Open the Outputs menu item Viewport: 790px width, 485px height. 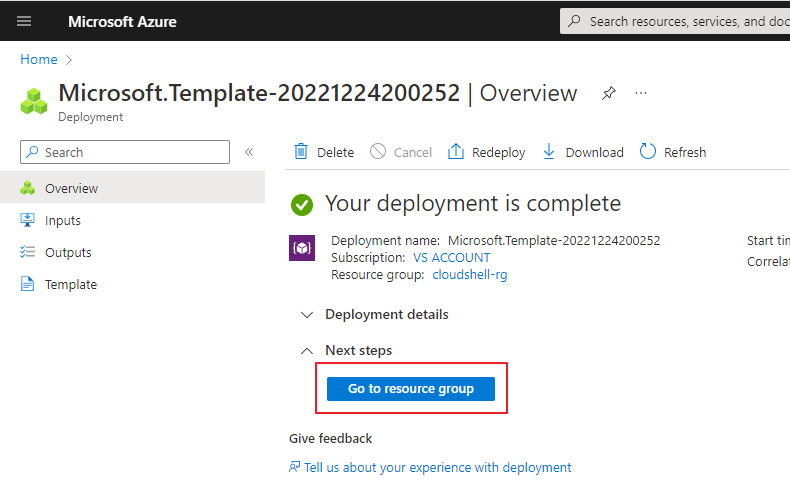(x=68, y=252)
